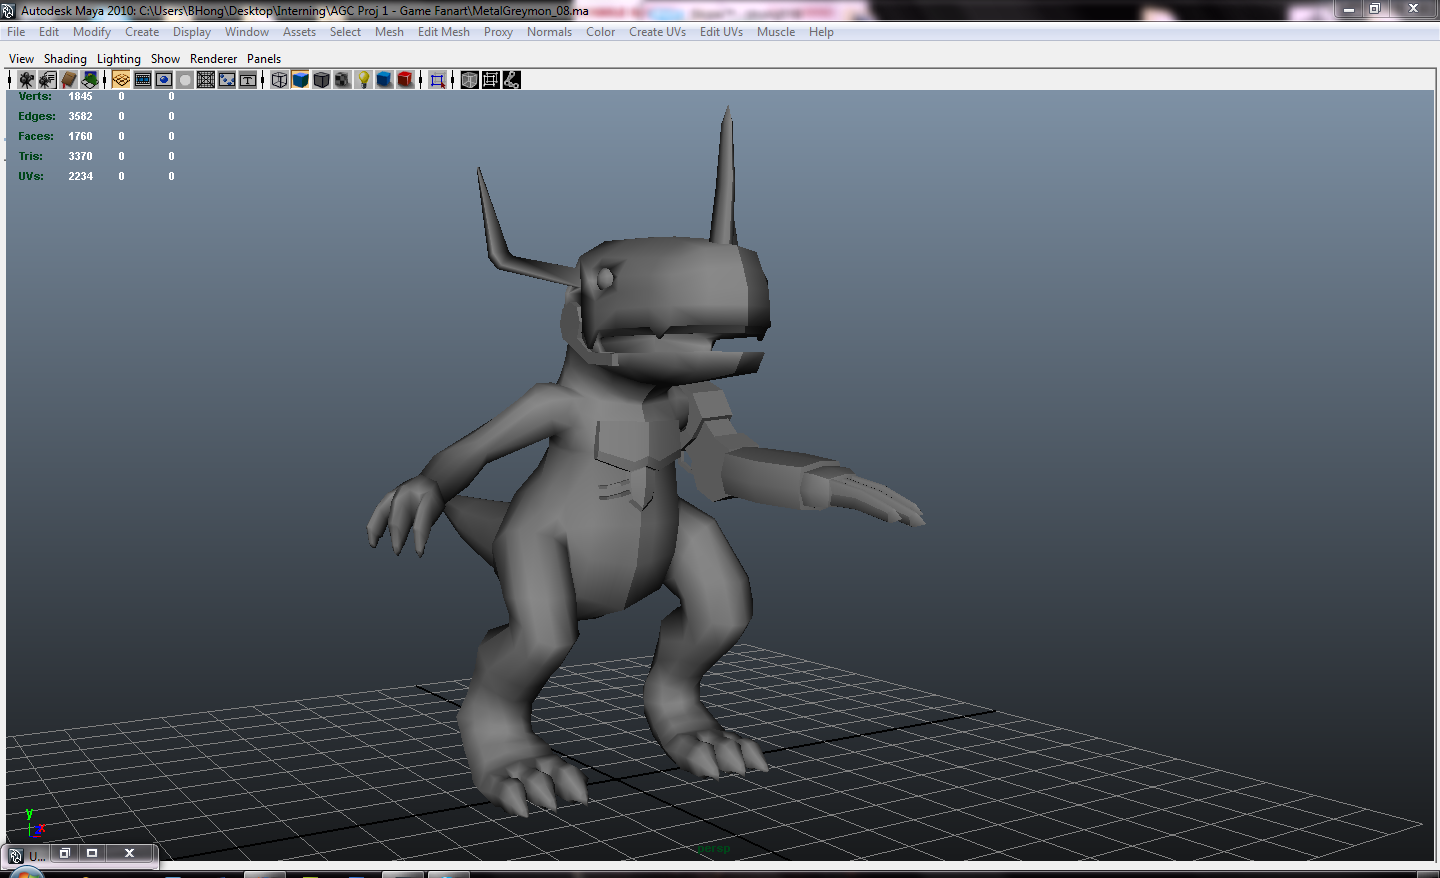Toggle the viewport Grid icon
The height and width of the screenshot is (878, 1440).
[121, 80]
